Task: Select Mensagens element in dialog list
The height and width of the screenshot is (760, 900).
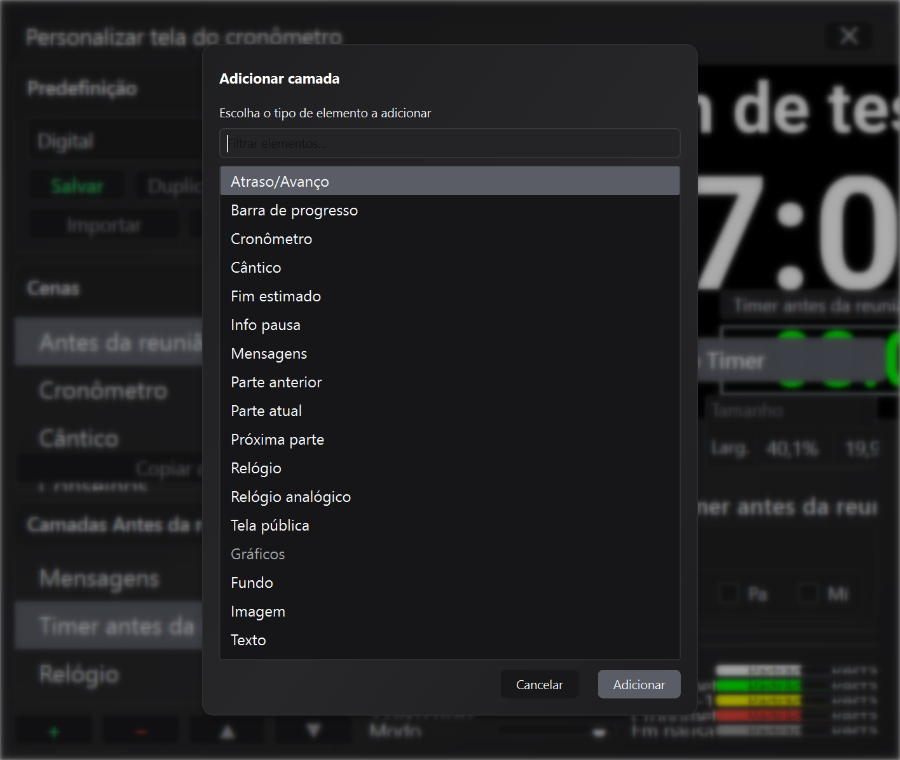Action: [449, 354]
